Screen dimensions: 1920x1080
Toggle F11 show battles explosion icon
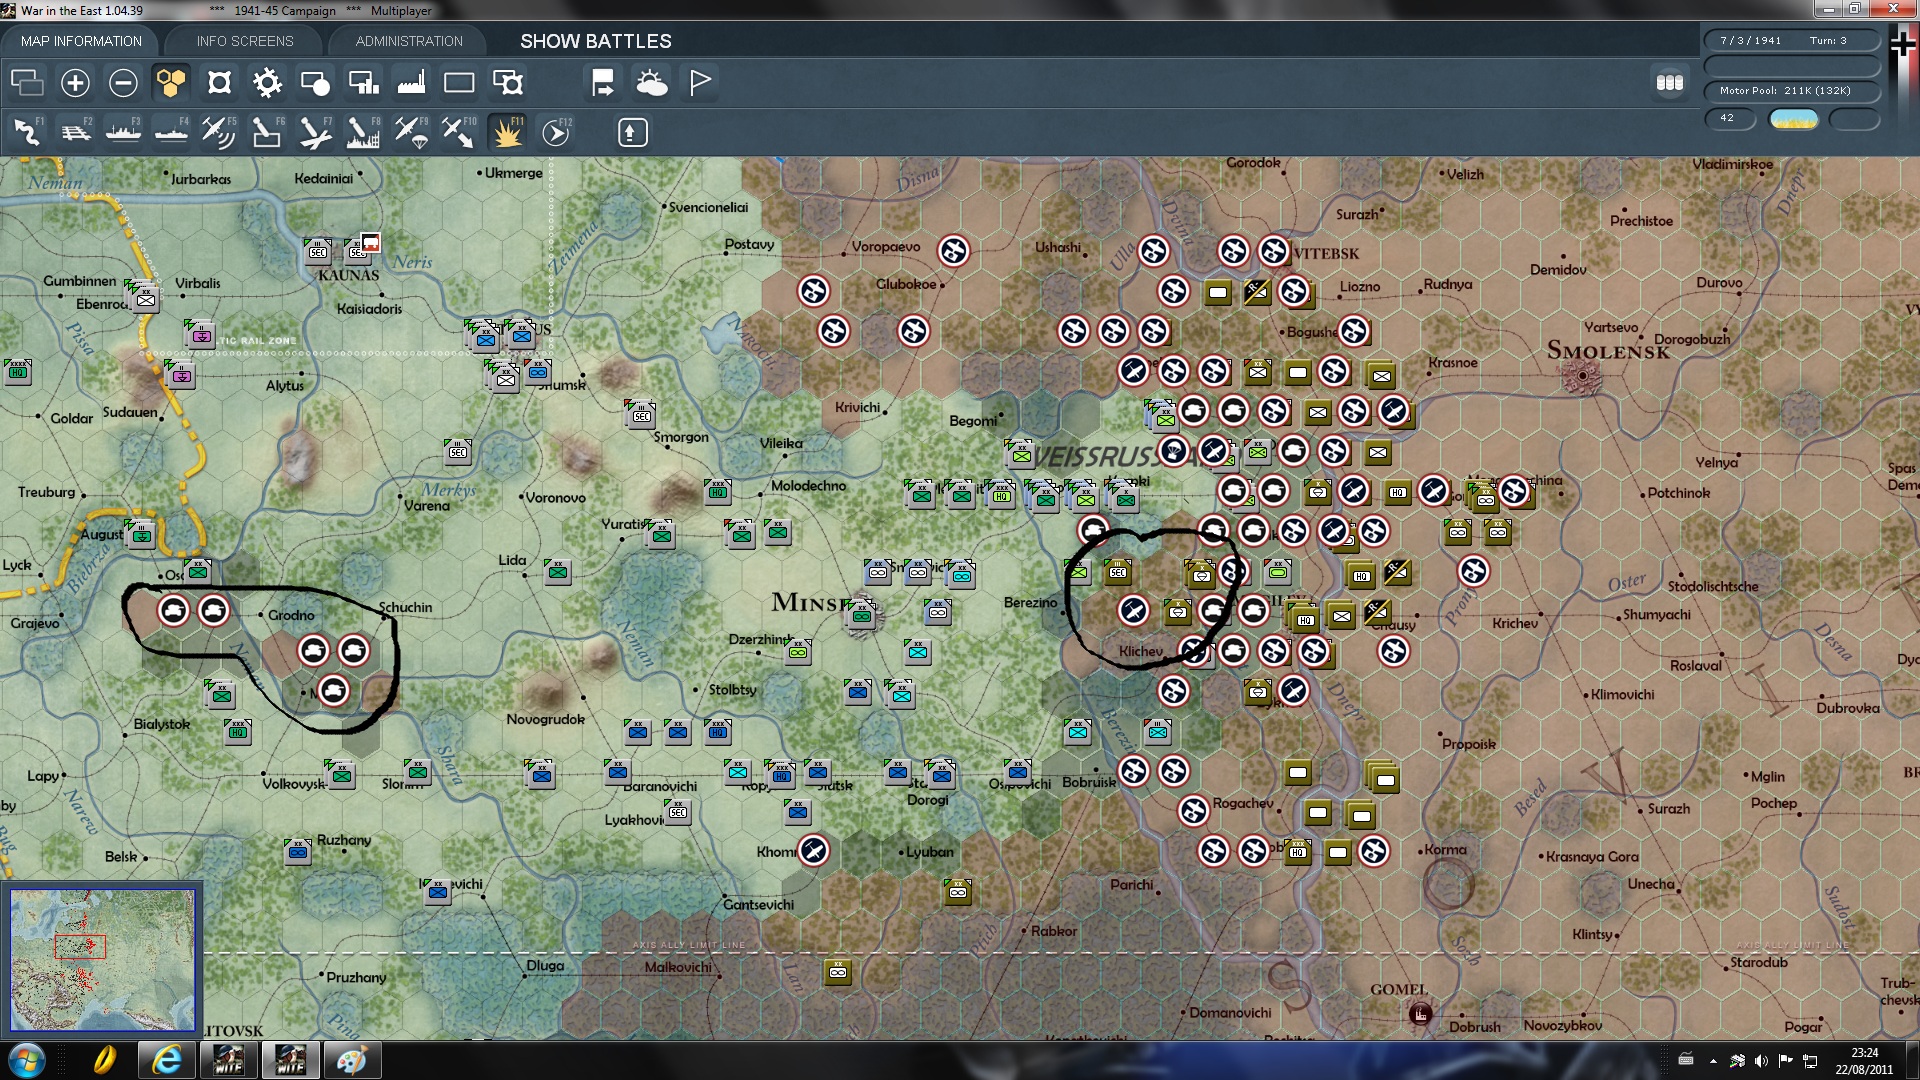[507, 132]
